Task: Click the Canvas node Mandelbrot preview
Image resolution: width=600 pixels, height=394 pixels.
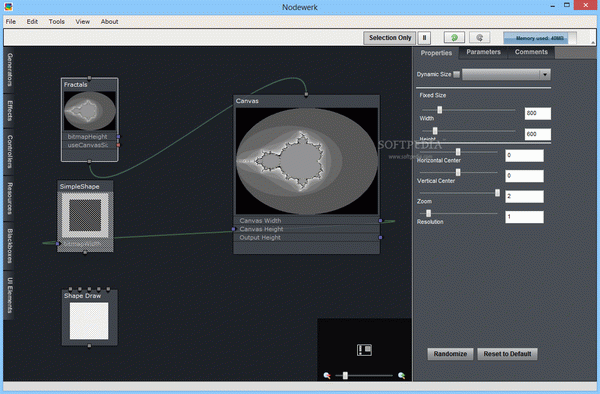Action: click(307, 161)
